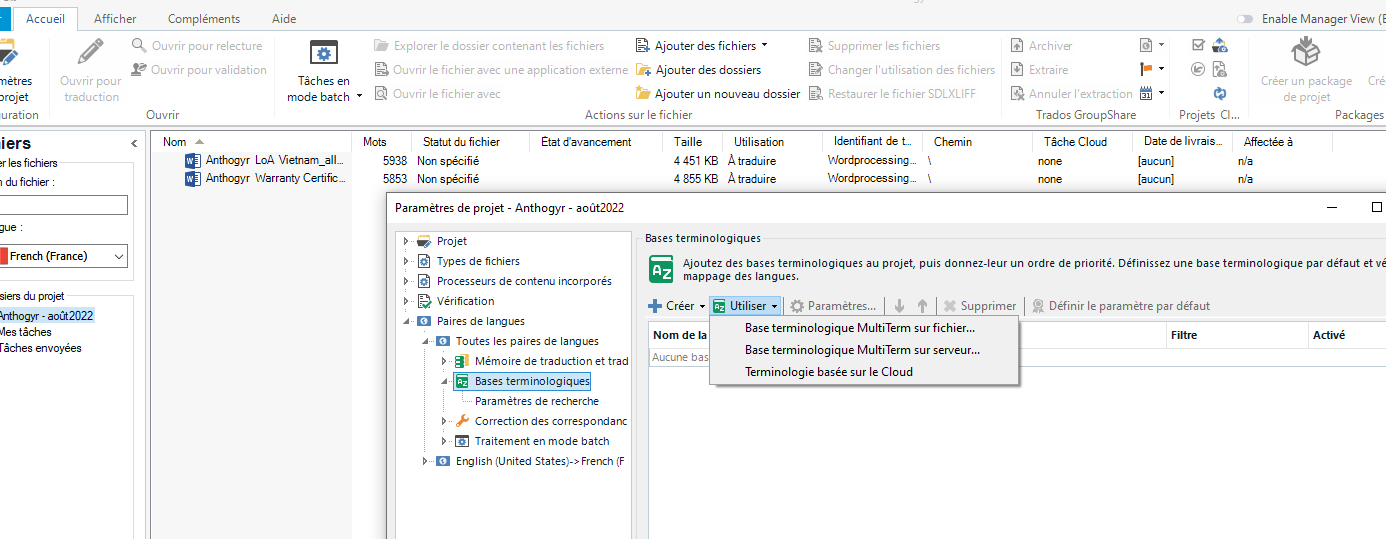Collapse the left files panel with the chevron
1386x539 pixels.
[x=134, y=144]
